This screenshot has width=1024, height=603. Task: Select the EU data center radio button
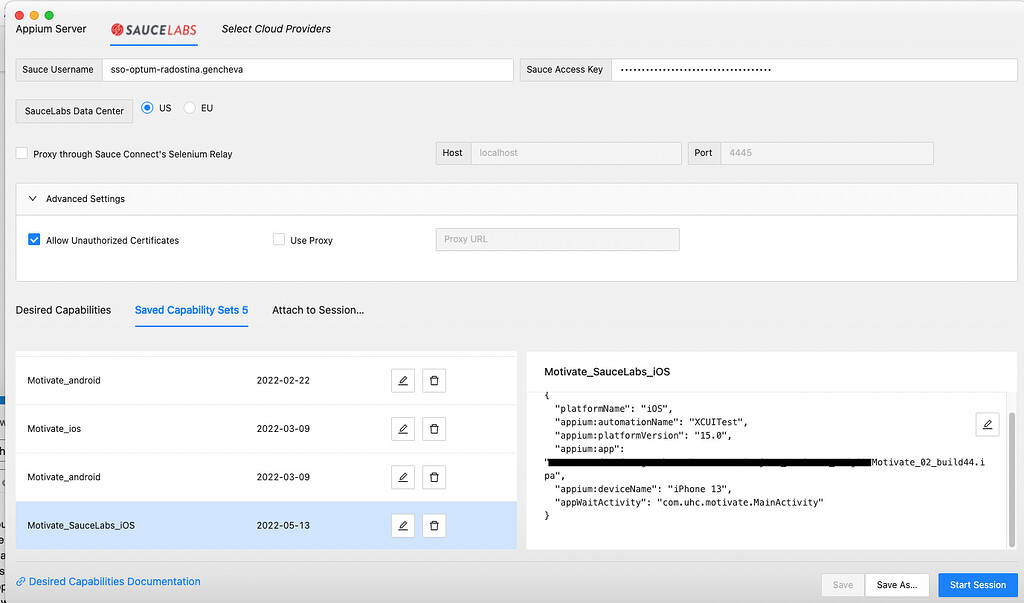pyautogui.click(x=189, y=108)
